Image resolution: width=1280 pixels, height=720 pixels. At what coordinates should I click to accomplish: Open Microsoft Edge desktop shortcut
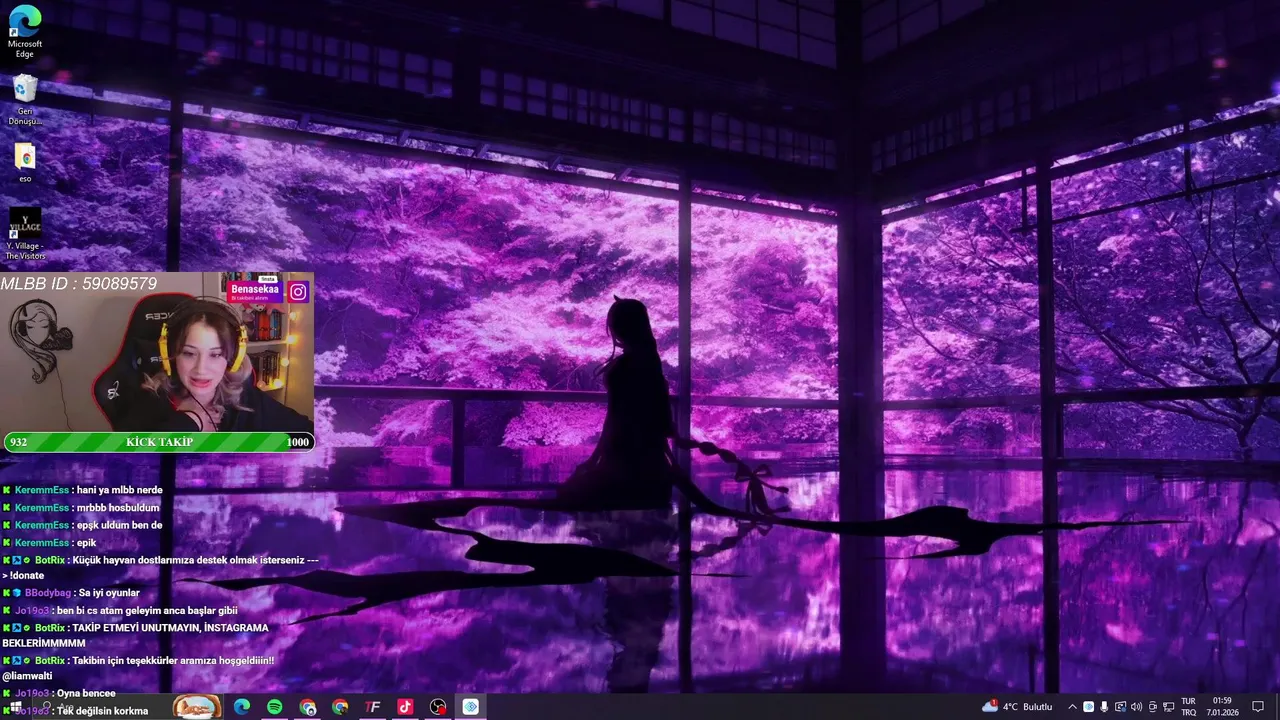click(25, 31)
